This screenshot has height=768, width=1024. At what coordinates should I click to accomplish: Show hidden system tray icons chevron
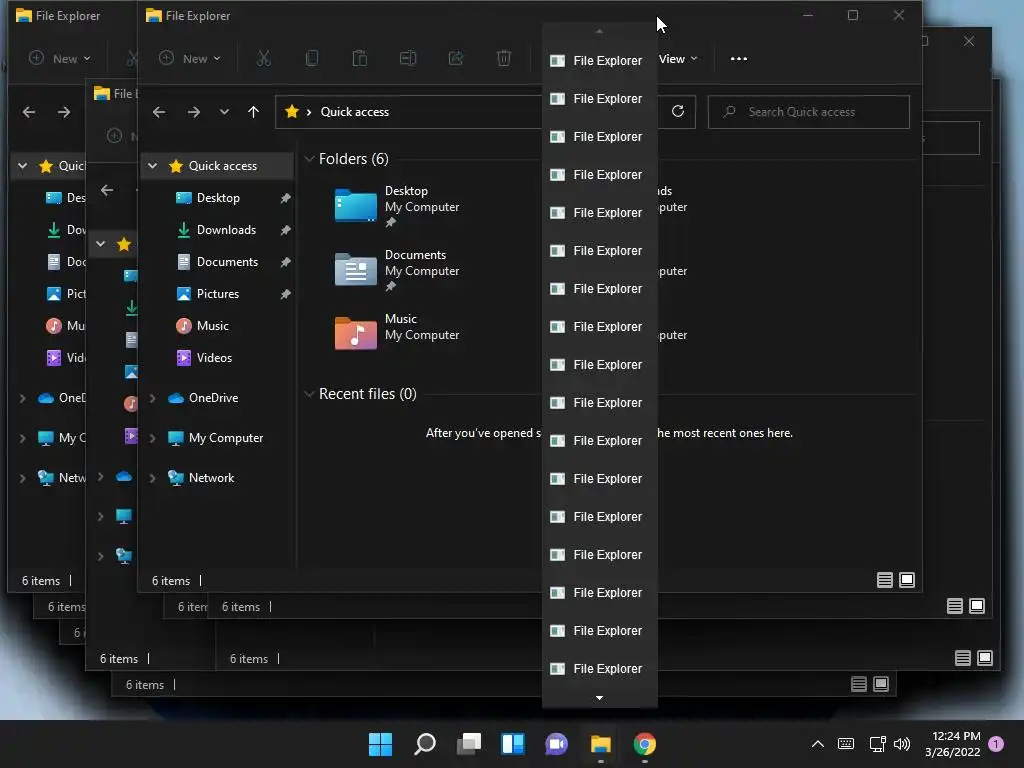[x=818, y=744]
